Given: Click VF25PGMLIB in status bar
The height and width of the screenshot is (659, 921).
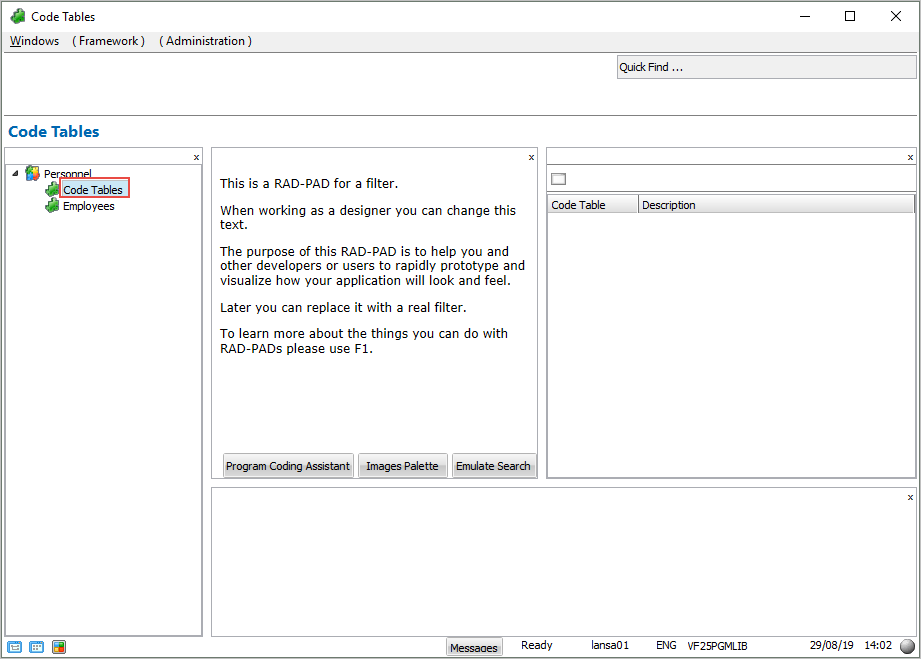Looking at the screenshot, I should [x=717, y=646].
